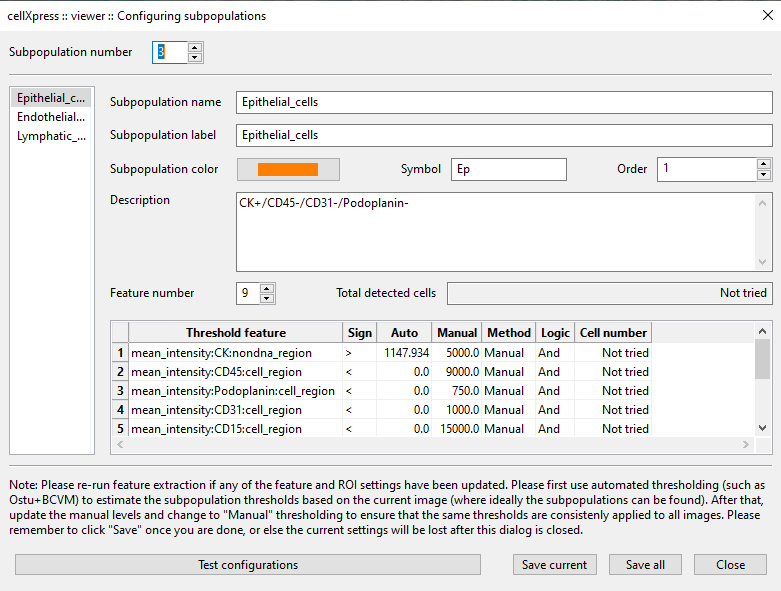Edit the Subpopulation label field
Viewport: 781px width, 591px height.
[x=504, y=135]
